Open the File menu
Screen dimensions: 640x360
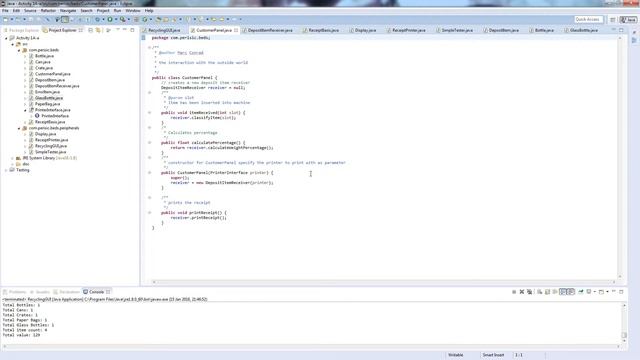5,11
